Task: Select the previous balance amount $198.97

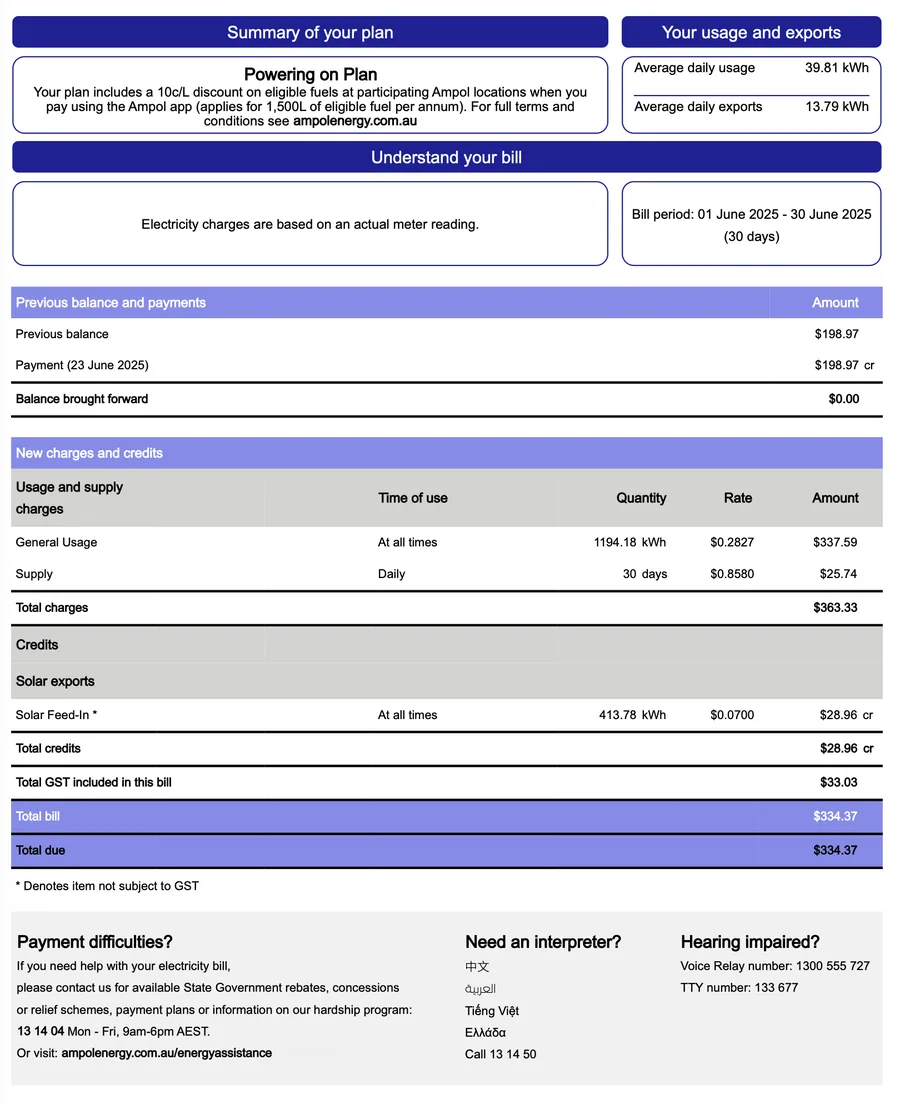Action: pos(837,334)
